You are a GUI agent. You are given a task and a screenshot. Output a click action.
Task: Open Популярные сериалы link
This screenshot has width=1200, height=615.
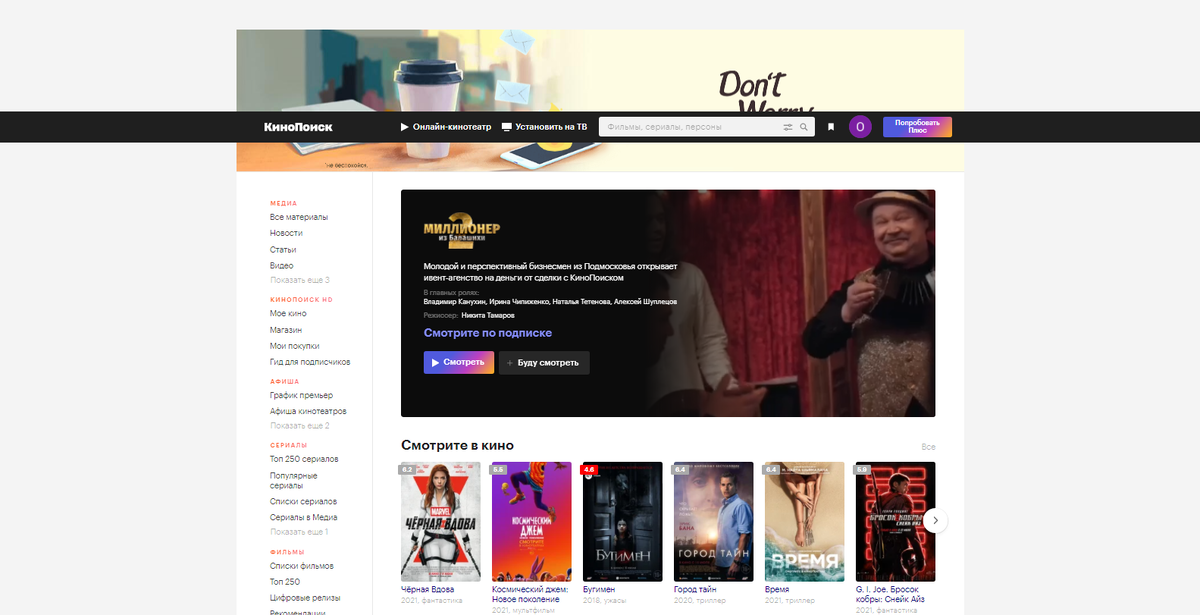click(294, 481)
